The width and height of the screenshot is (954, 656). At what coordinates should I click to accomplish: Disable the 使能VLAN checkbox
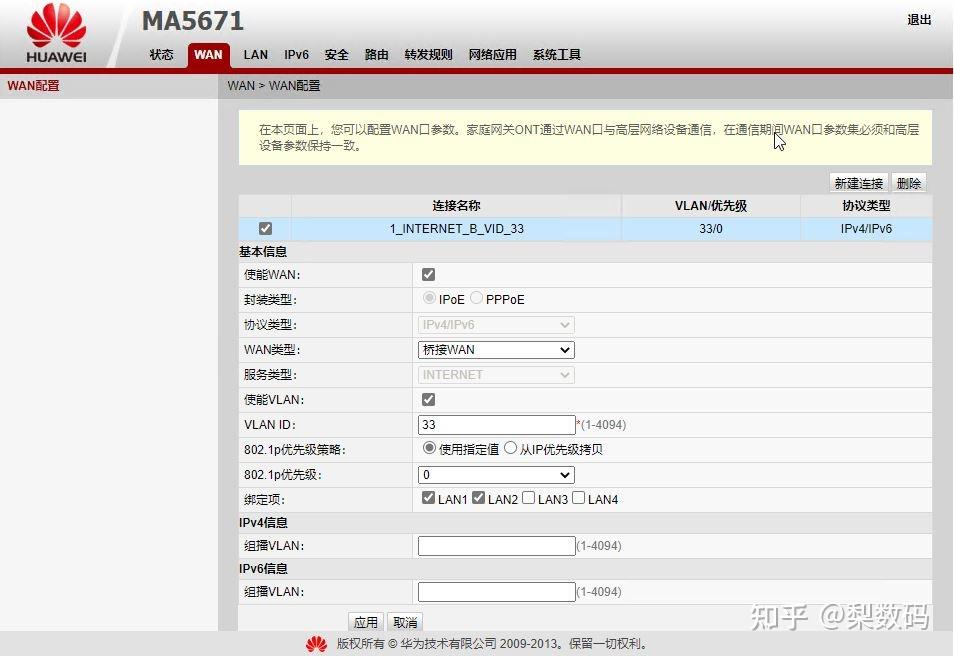pyautogui.click(x=428, y=399)
